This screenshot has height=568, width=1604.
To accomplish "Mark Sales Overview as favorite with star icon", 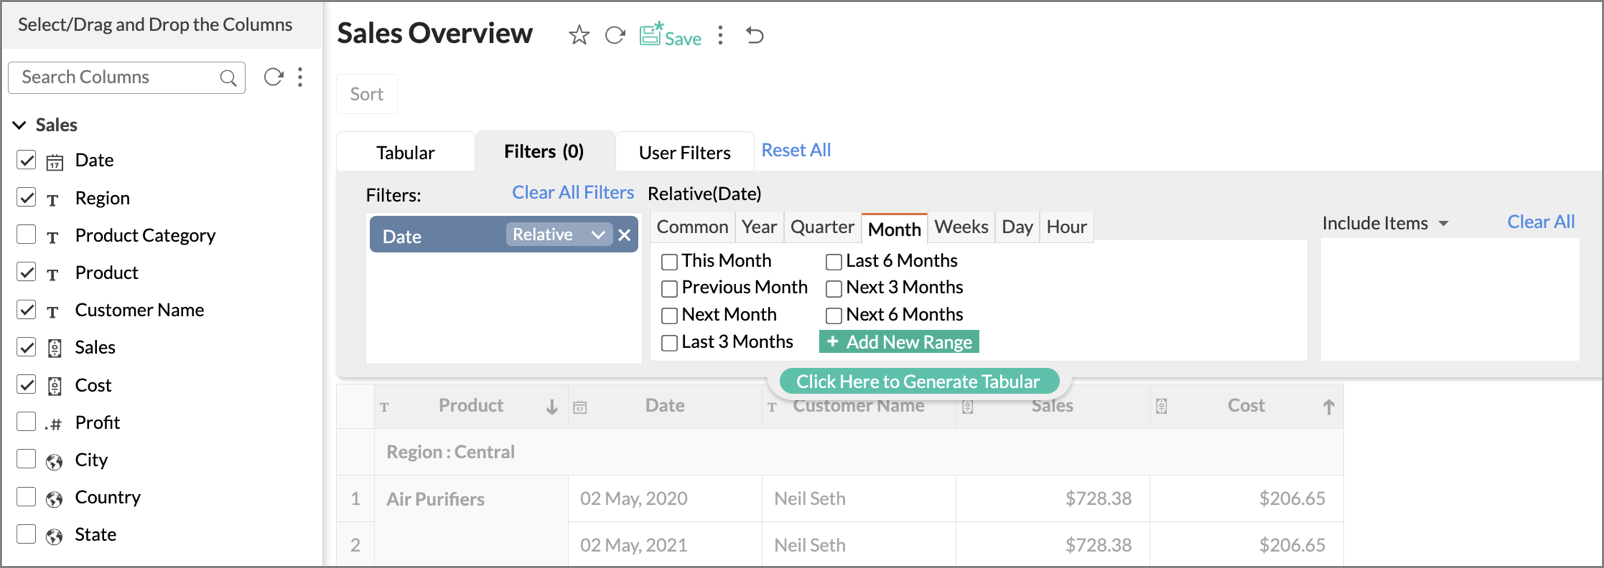I will [x=579, y=36].
